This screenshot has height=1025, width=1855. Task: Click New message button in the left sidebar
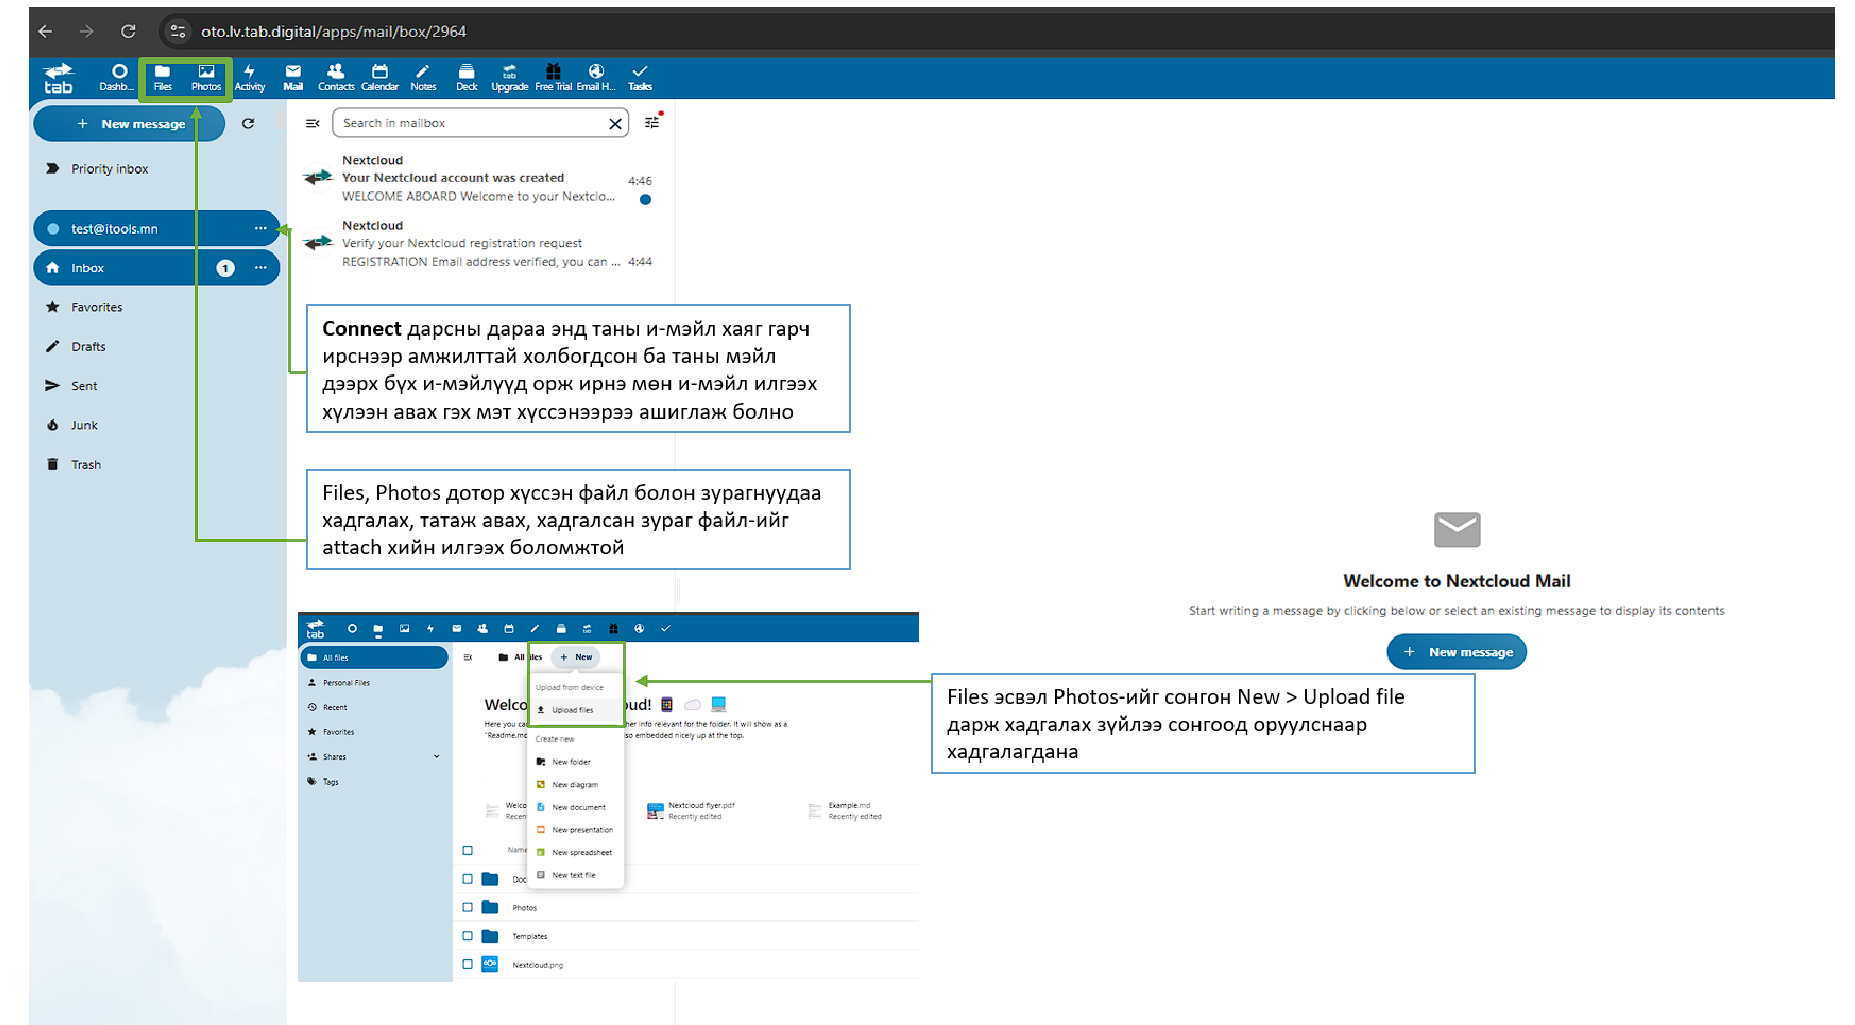pyautogui.click(x=129, y=124)
